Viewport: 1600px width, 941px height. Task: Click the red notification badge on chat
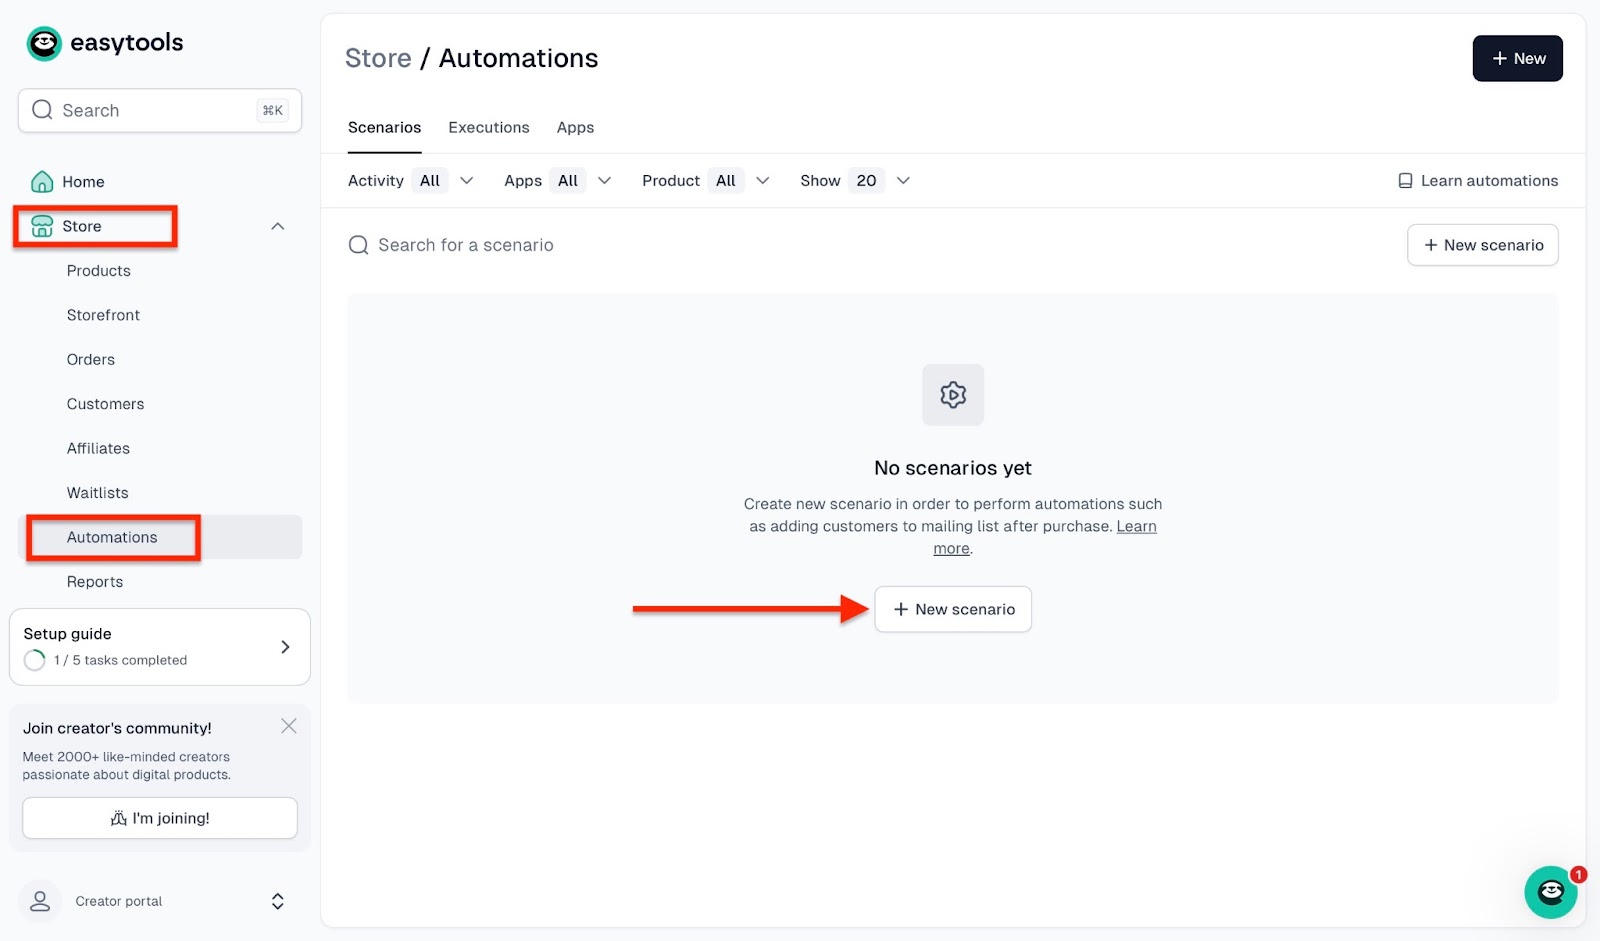tap(1578, 874)
